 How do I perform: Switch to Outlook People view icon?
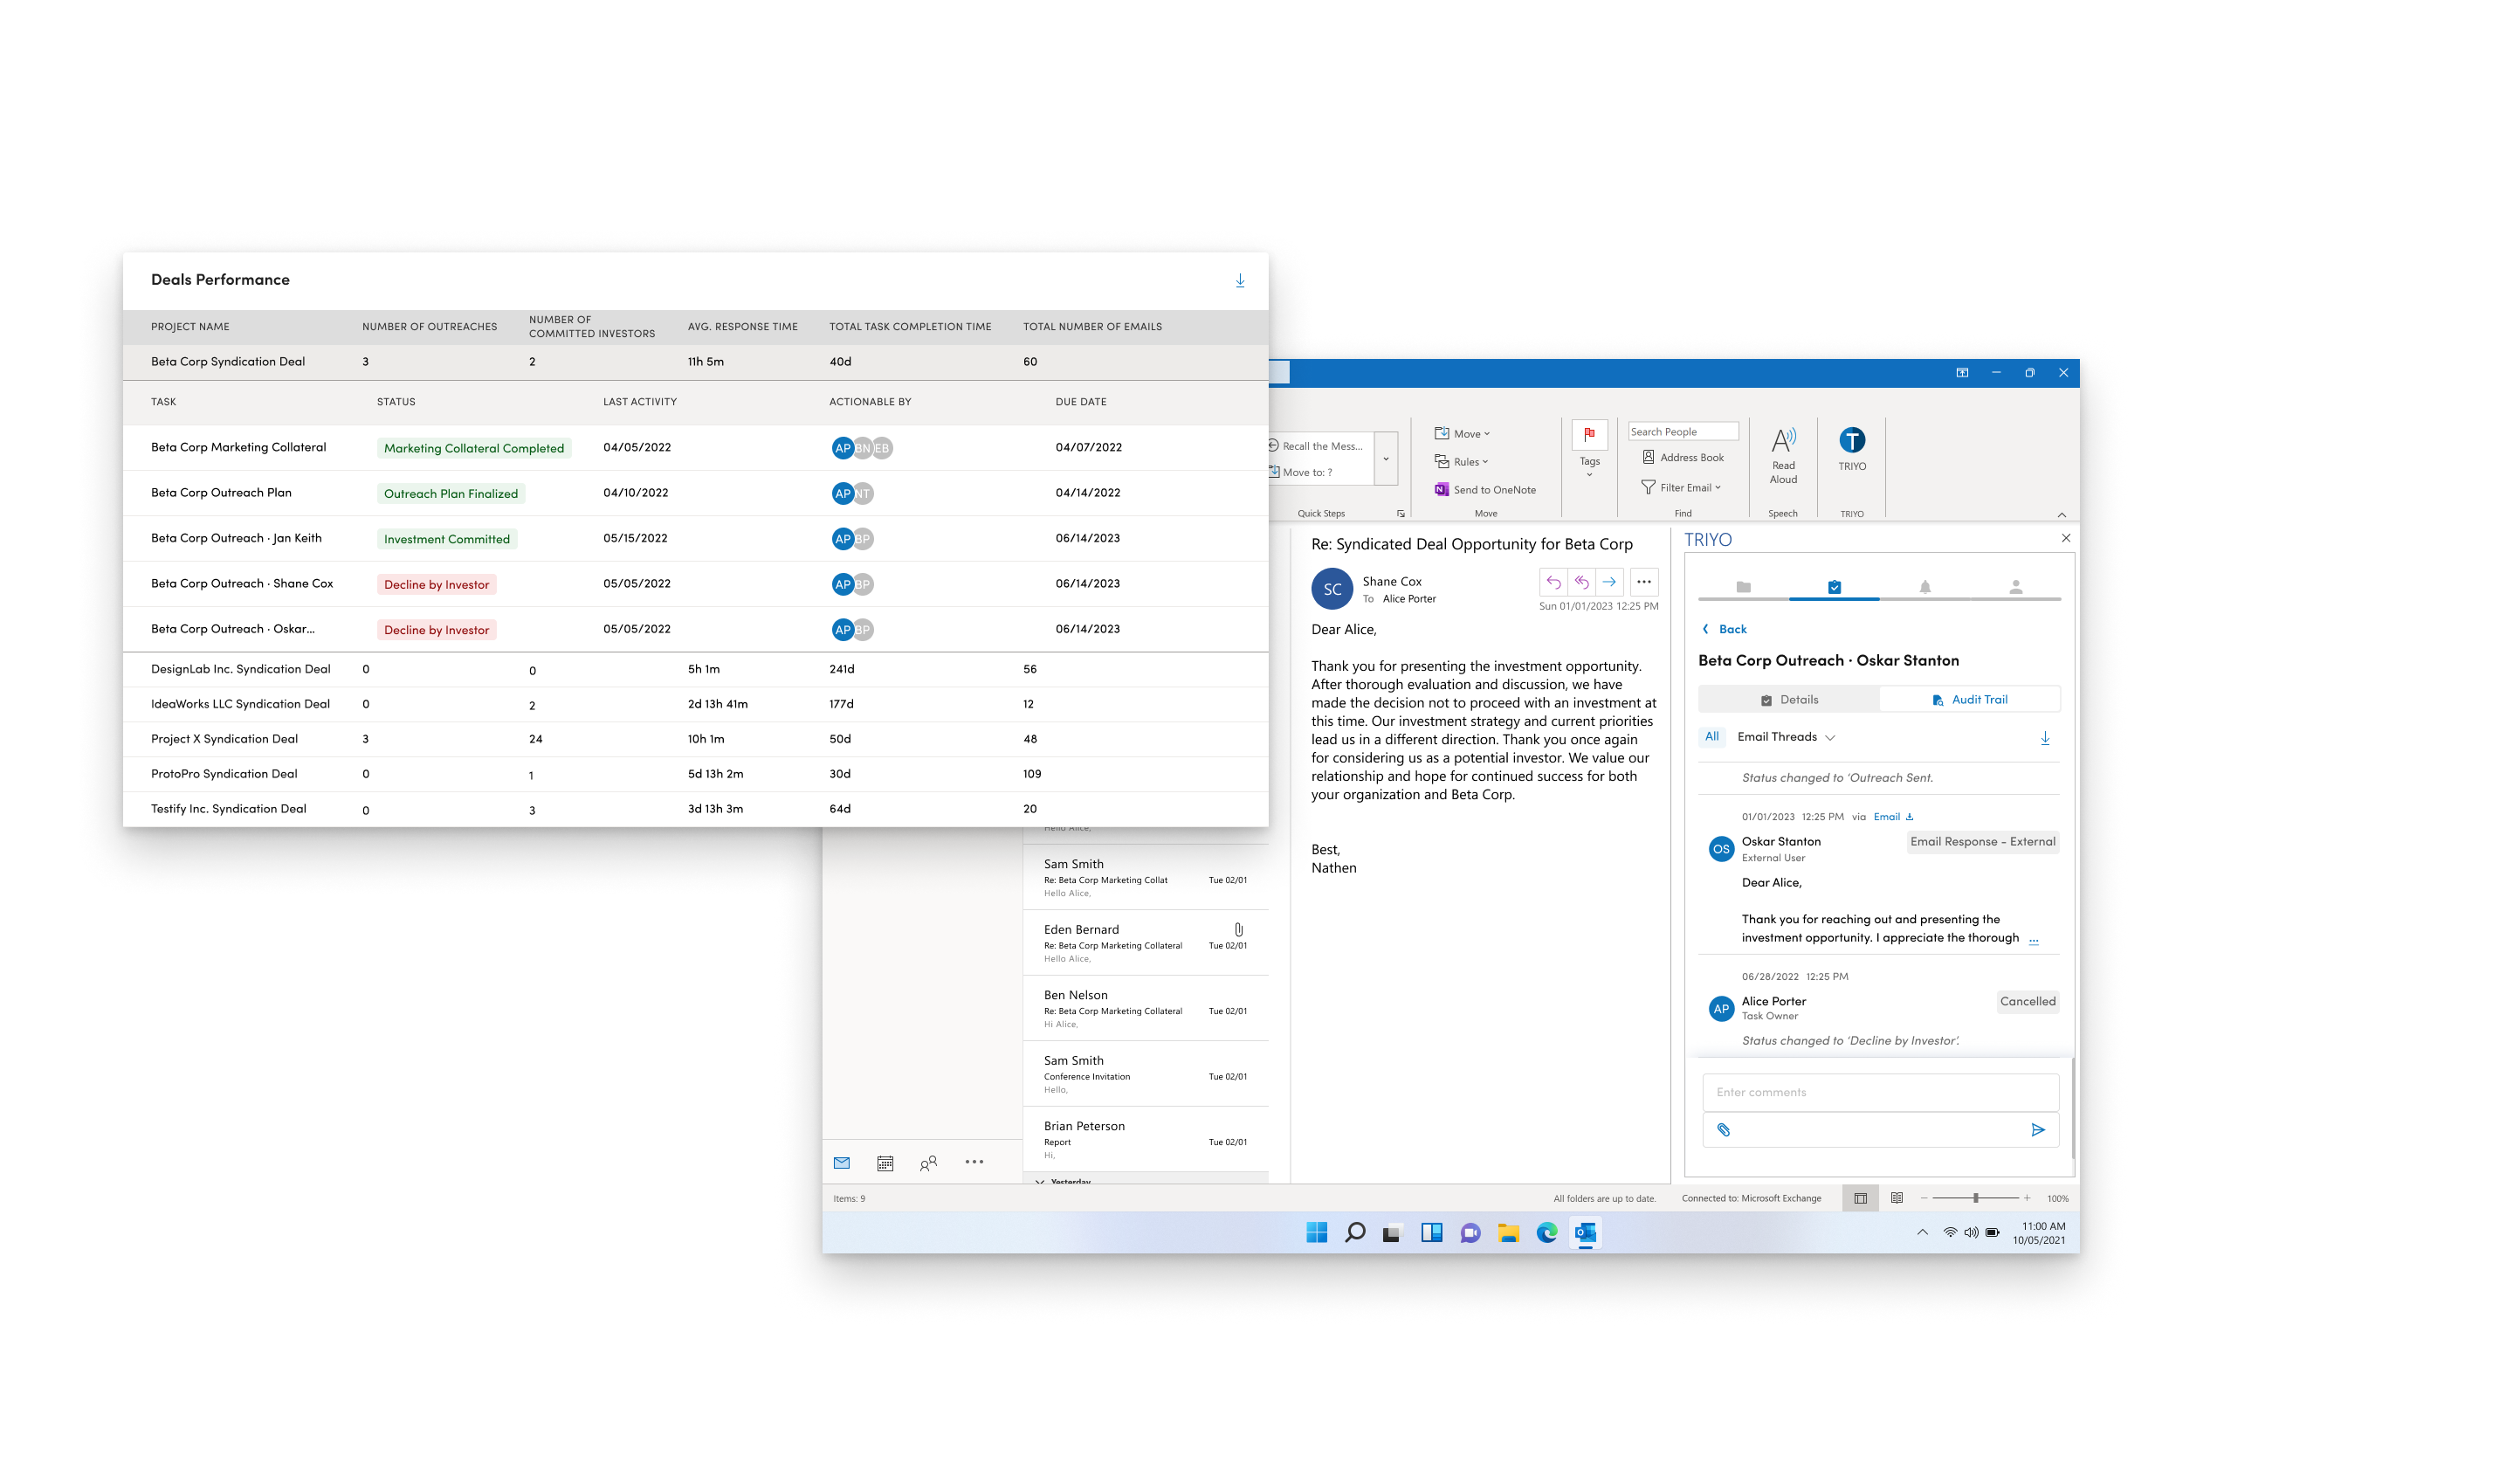[929, 1163]
